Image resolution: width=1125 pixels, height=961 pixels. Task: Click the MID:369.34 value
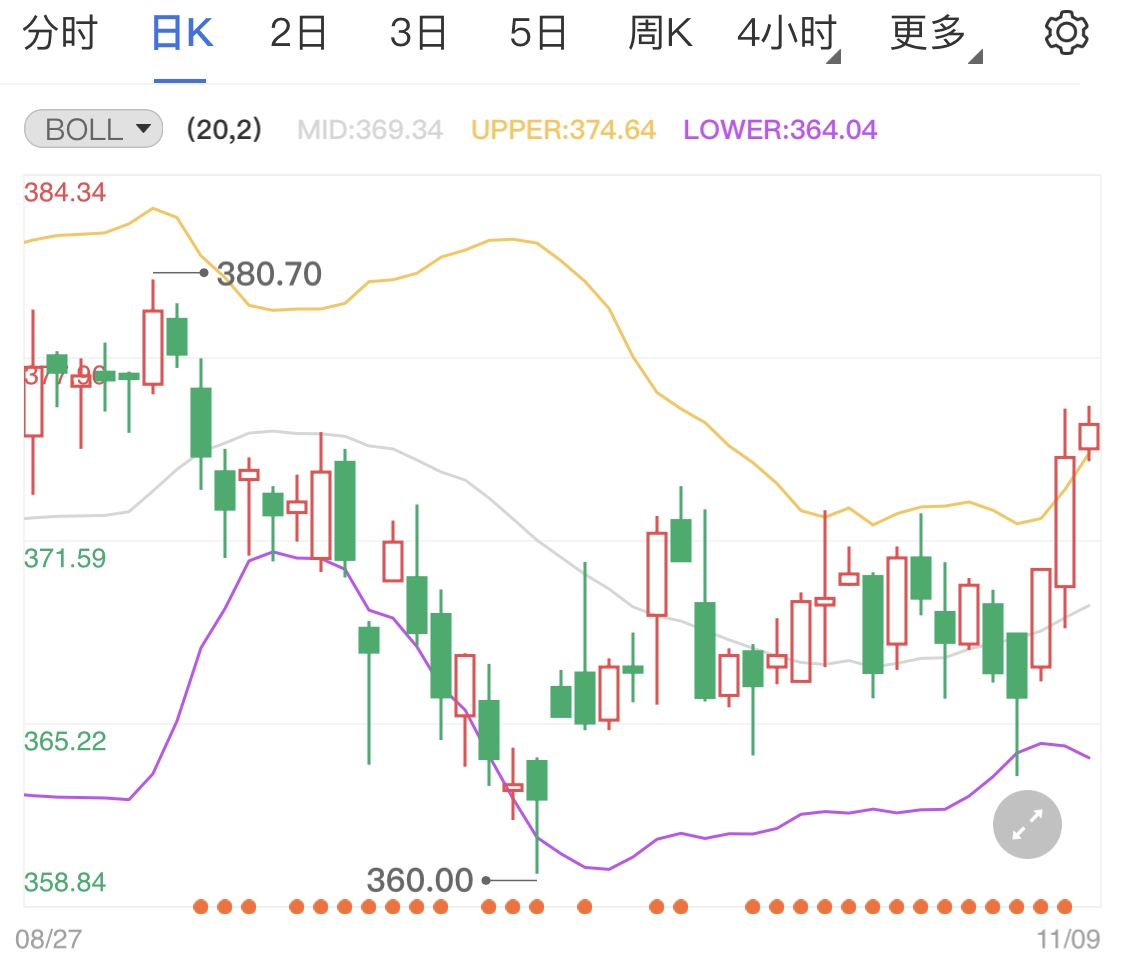[369, 130]
